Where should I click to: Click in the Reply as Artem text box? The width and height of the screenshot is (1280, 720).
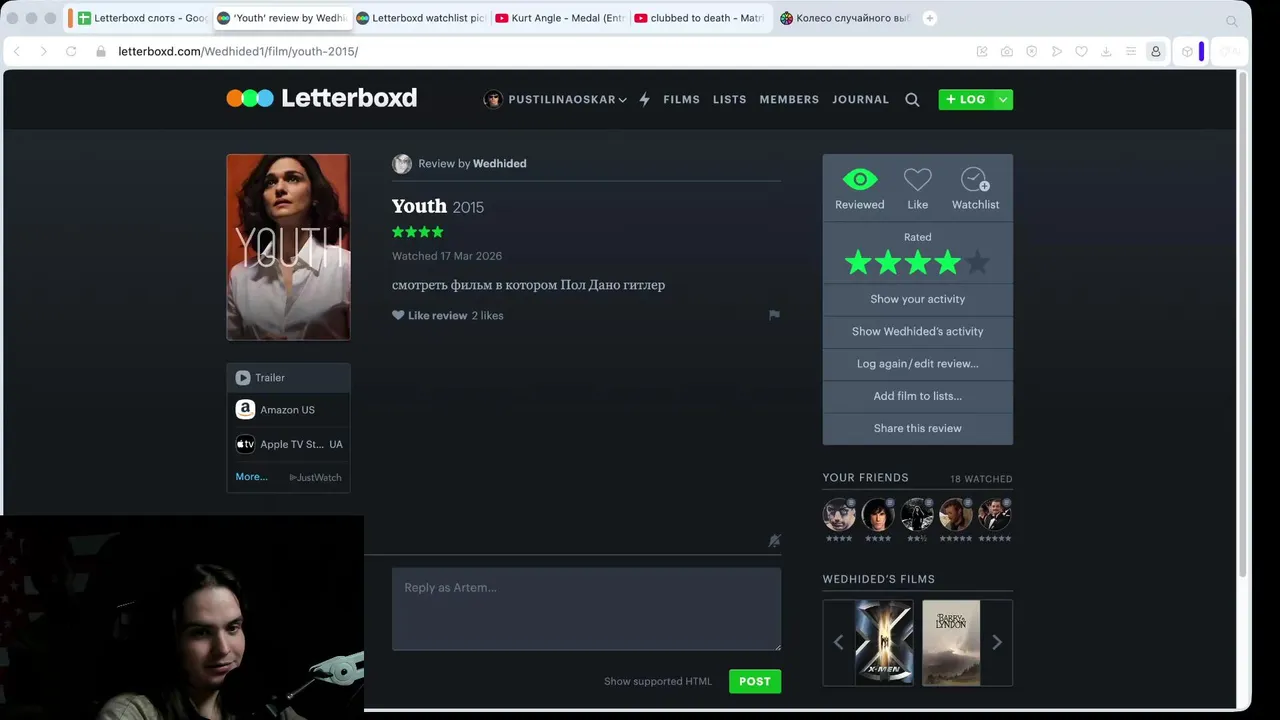[586, 609]
